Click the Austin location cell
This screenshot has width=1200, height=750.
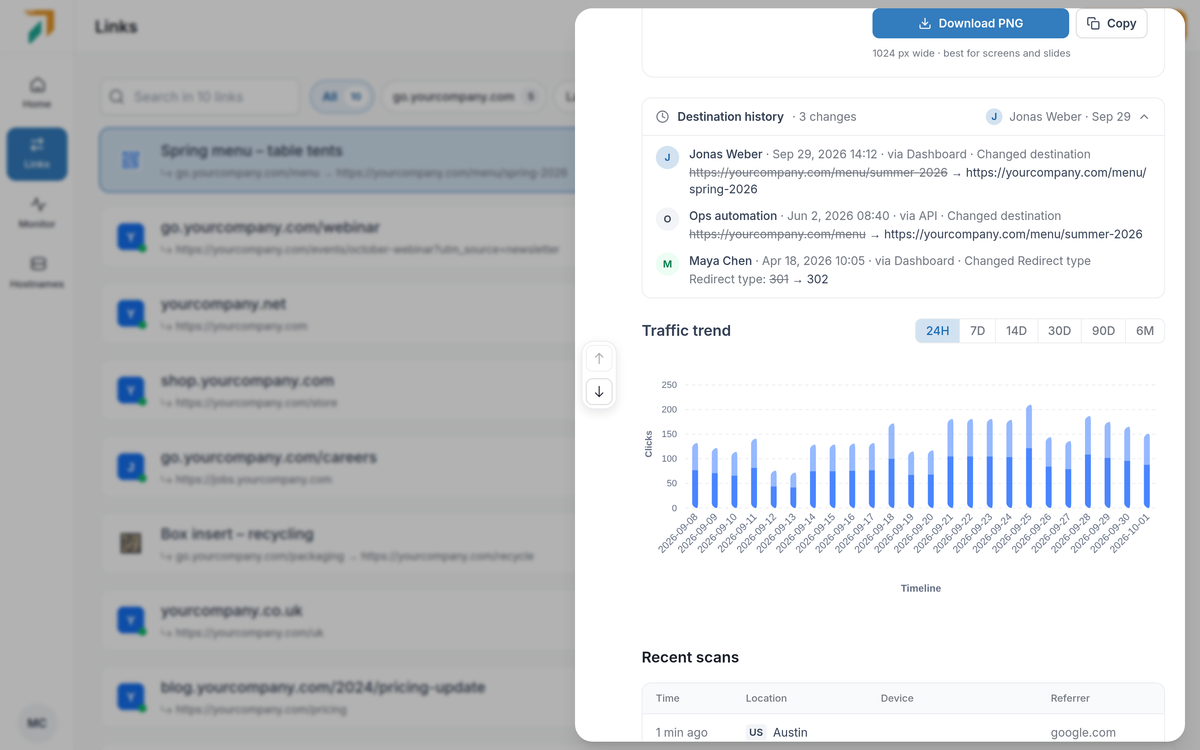click(x=778, y=733)
